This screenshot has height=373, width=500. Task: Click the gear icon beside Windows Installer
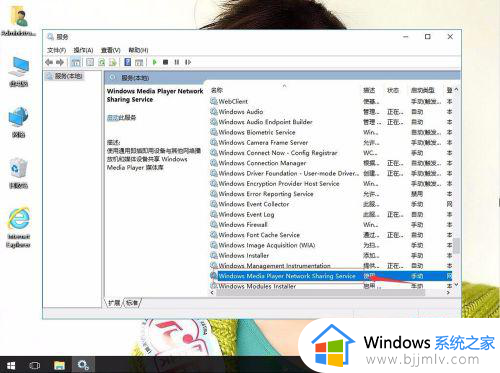pos(214,255)
